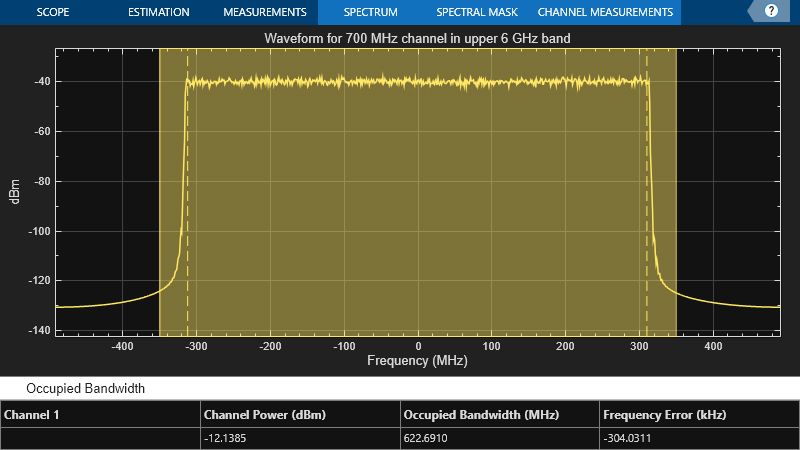Click the Channel 1 column header
The height and width of the screenshot is (450, 800).
point(32,414)
